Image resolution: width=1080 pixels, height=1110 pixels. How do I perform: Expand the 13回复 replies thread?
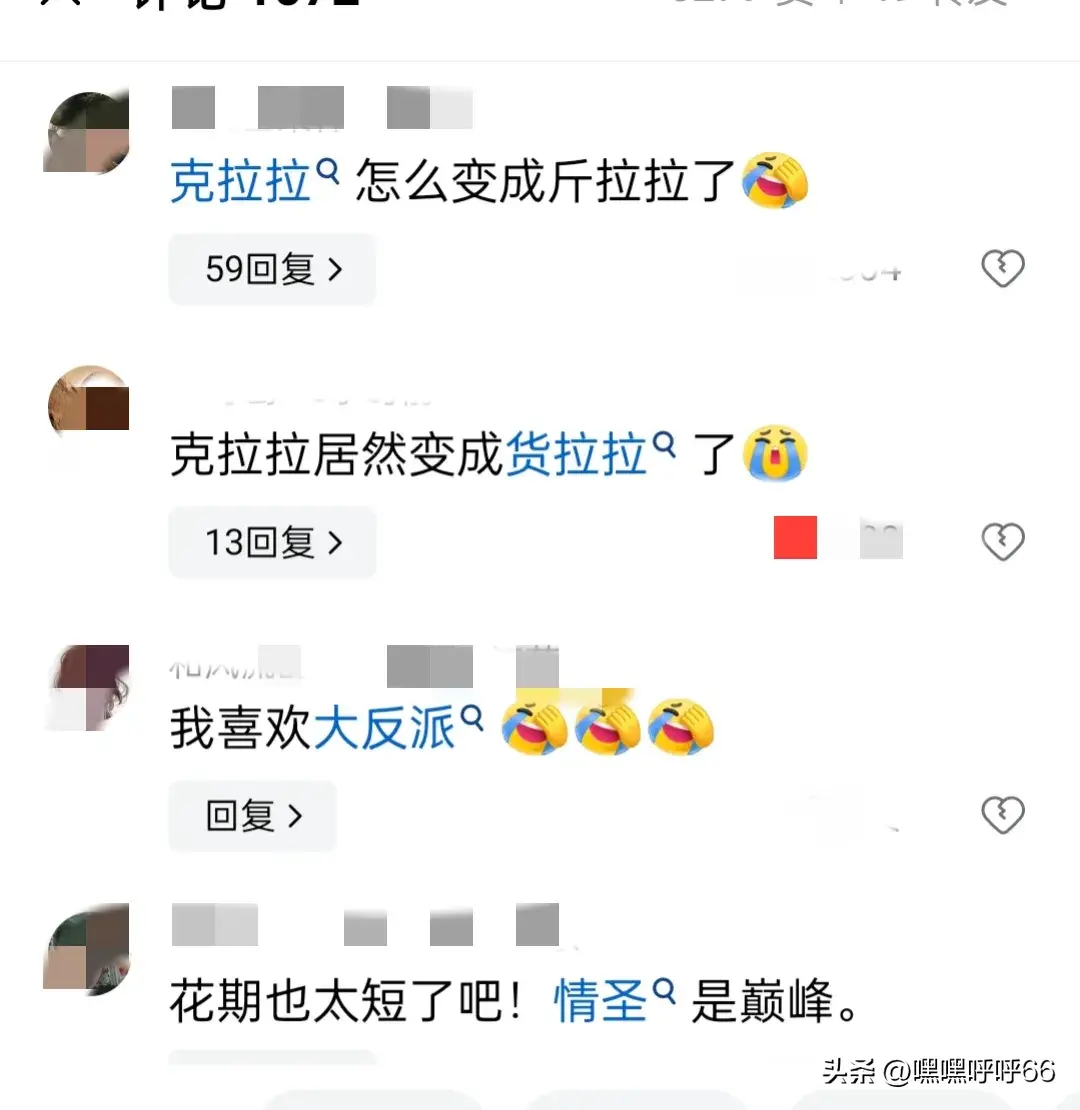pos(272,542)
